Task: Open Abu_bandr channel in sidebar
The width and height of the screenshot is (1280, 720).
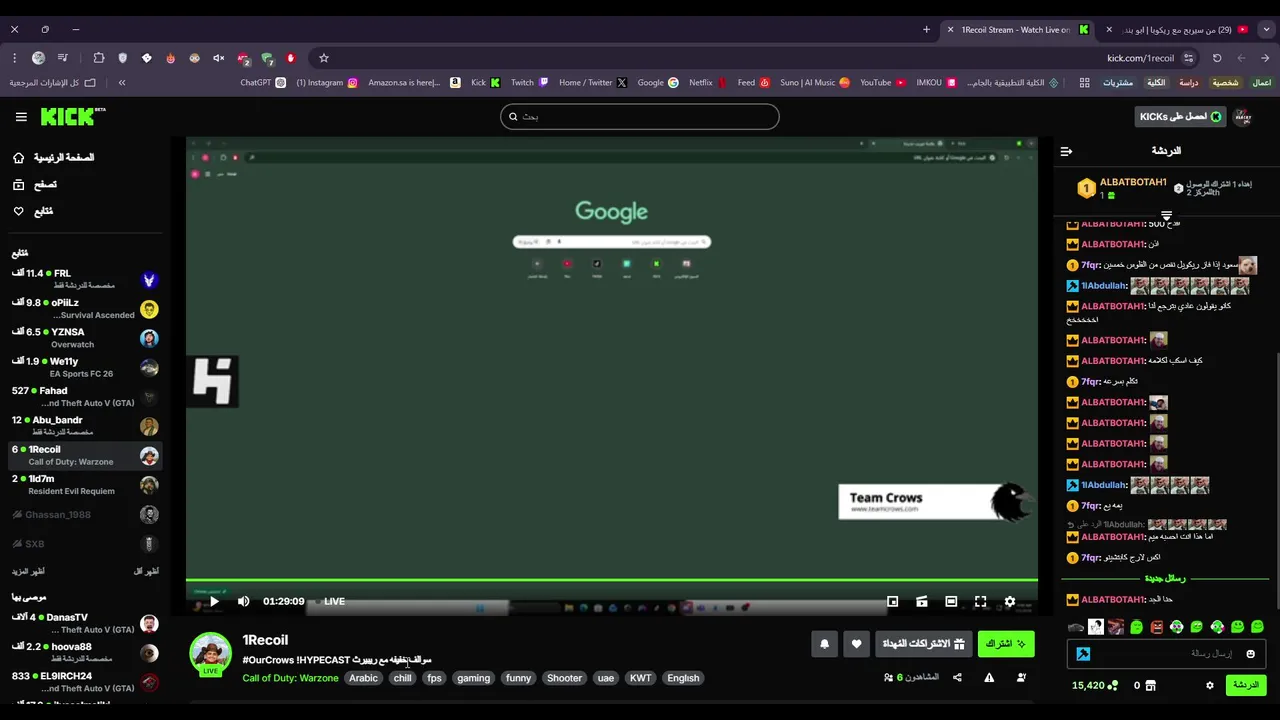Action: [85, 426]
